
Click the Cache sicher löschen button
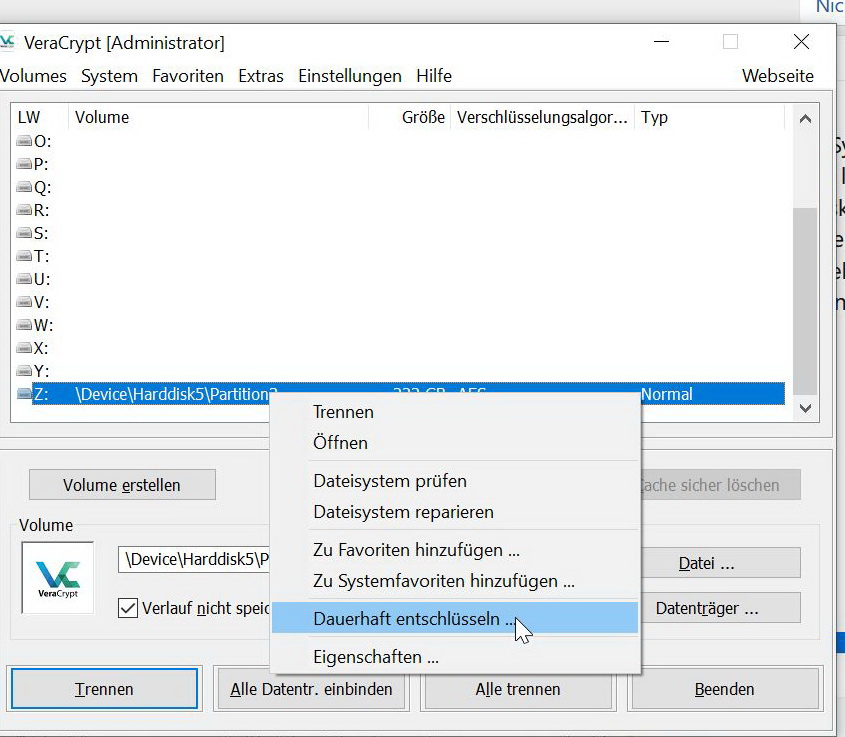[x=721, y=485]
